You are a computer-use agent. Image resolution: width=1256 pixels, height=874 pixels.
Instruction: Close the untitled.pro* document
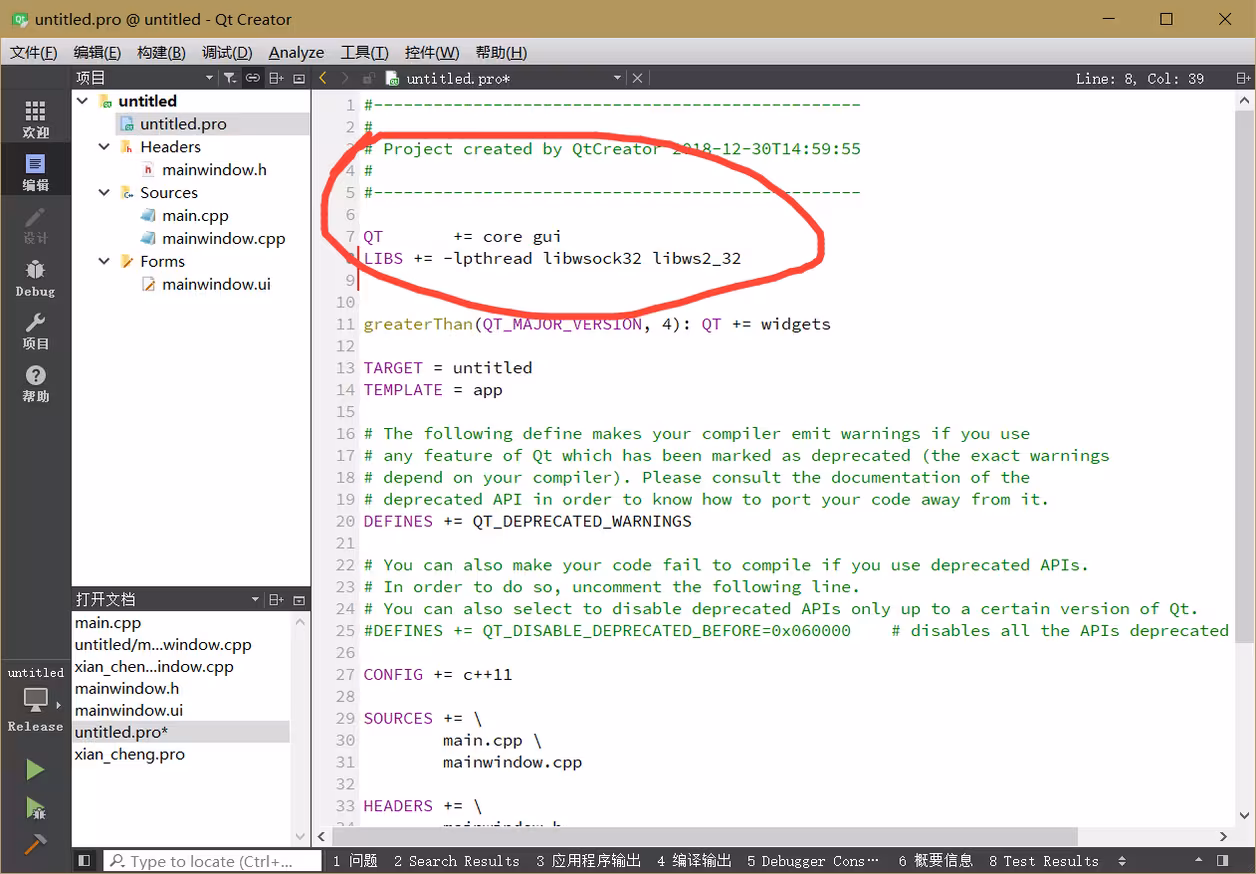pyautogui.click(x=637, y=78)
